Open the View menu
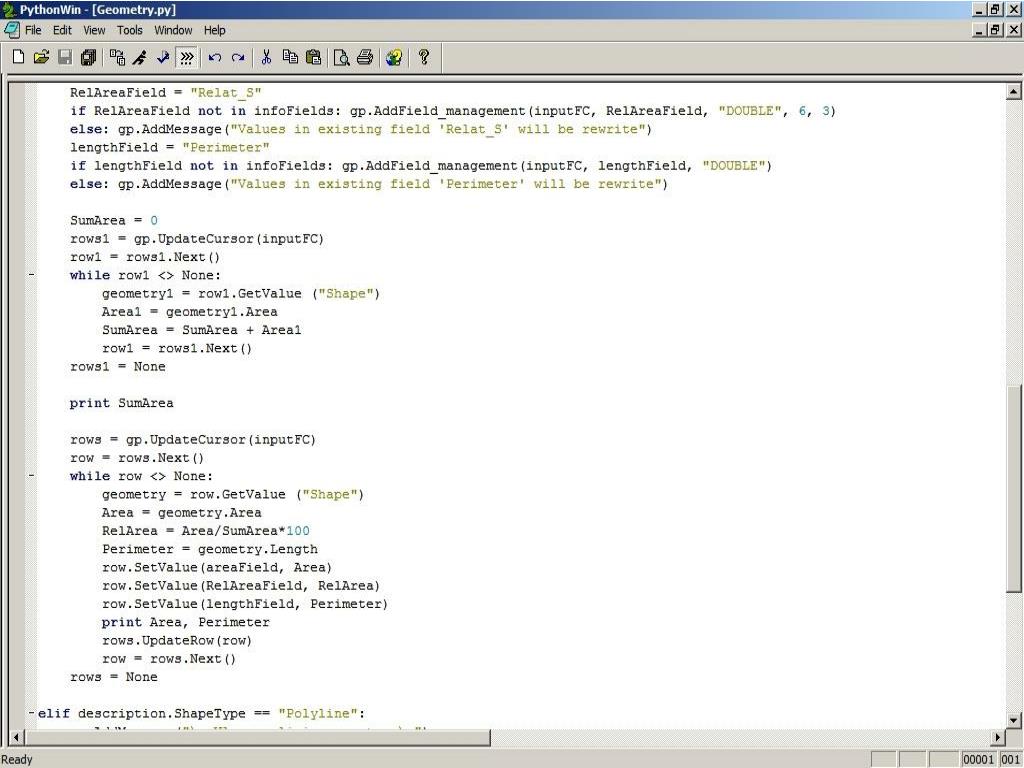 point(94,30)
